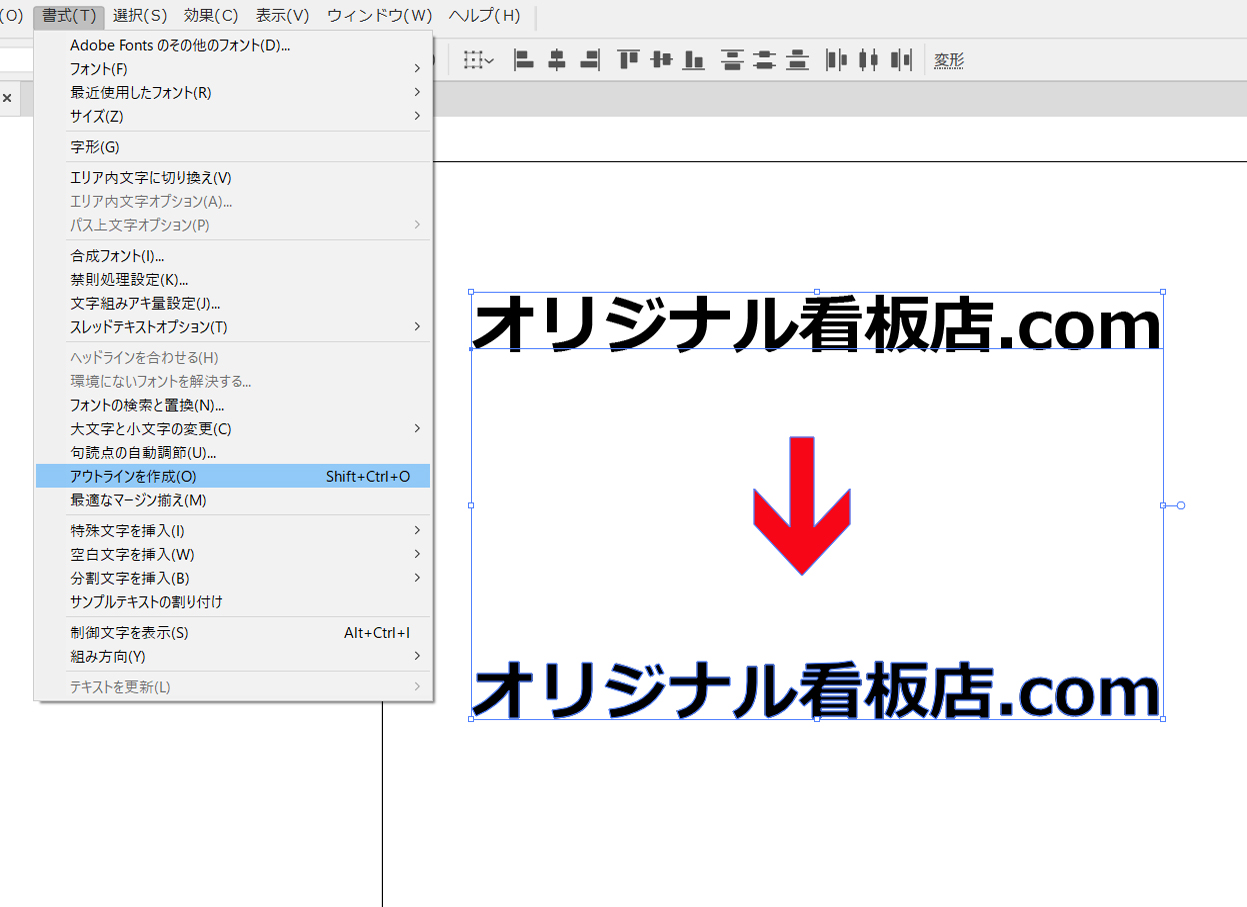Click Horizontal Align Right icon
This screenshot has height=907, width=1247.
[590, 60]
